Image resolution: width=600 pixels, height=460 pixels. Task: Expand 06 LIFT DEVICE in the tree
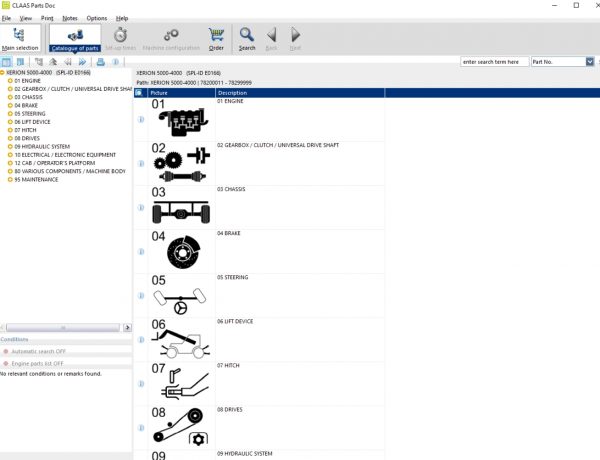point(10,122)
